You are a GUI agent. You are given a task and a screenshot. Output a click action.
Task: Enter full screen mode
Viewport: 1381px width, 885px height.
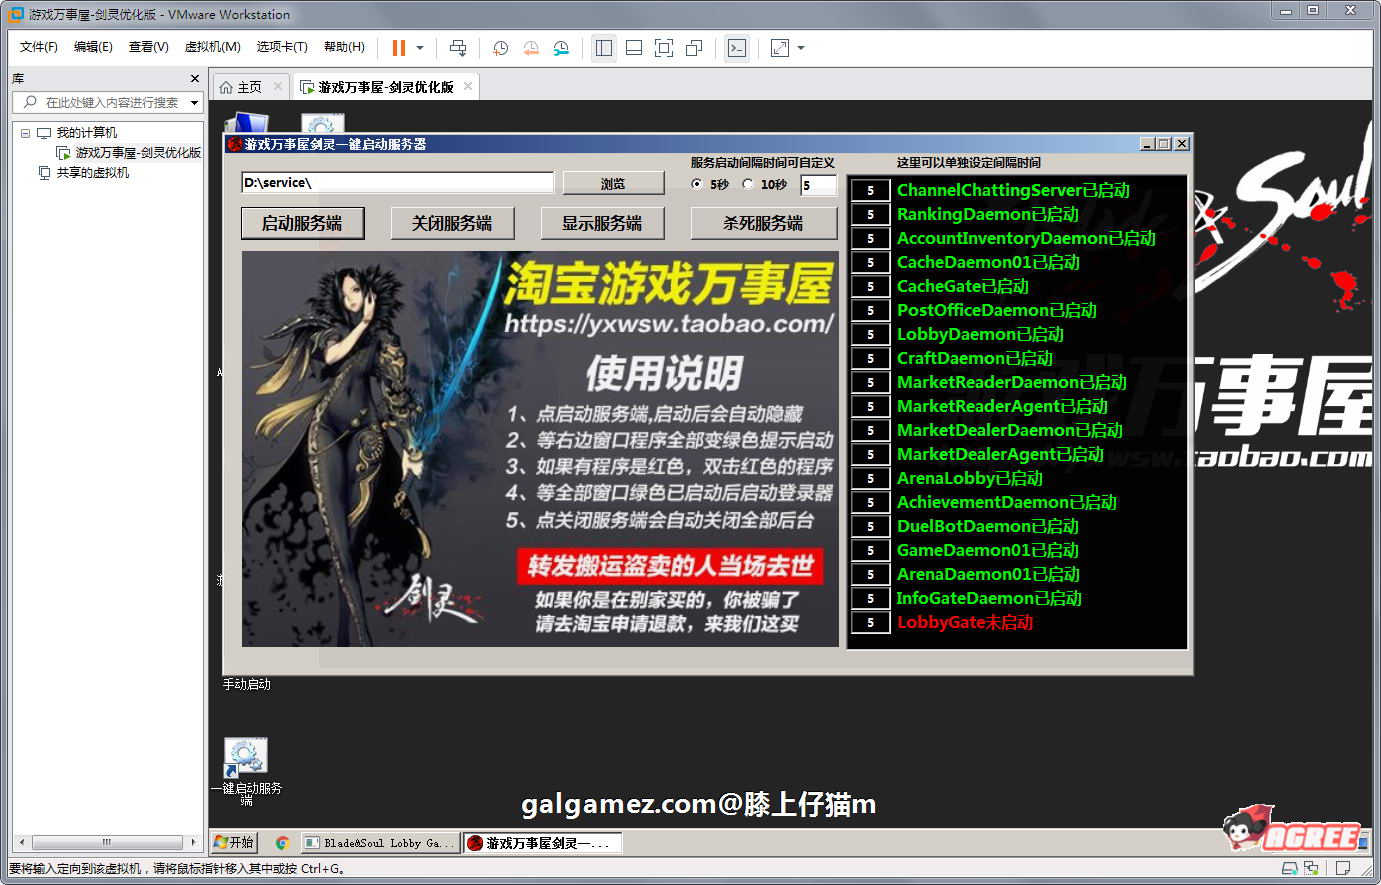tap(663, 47)
